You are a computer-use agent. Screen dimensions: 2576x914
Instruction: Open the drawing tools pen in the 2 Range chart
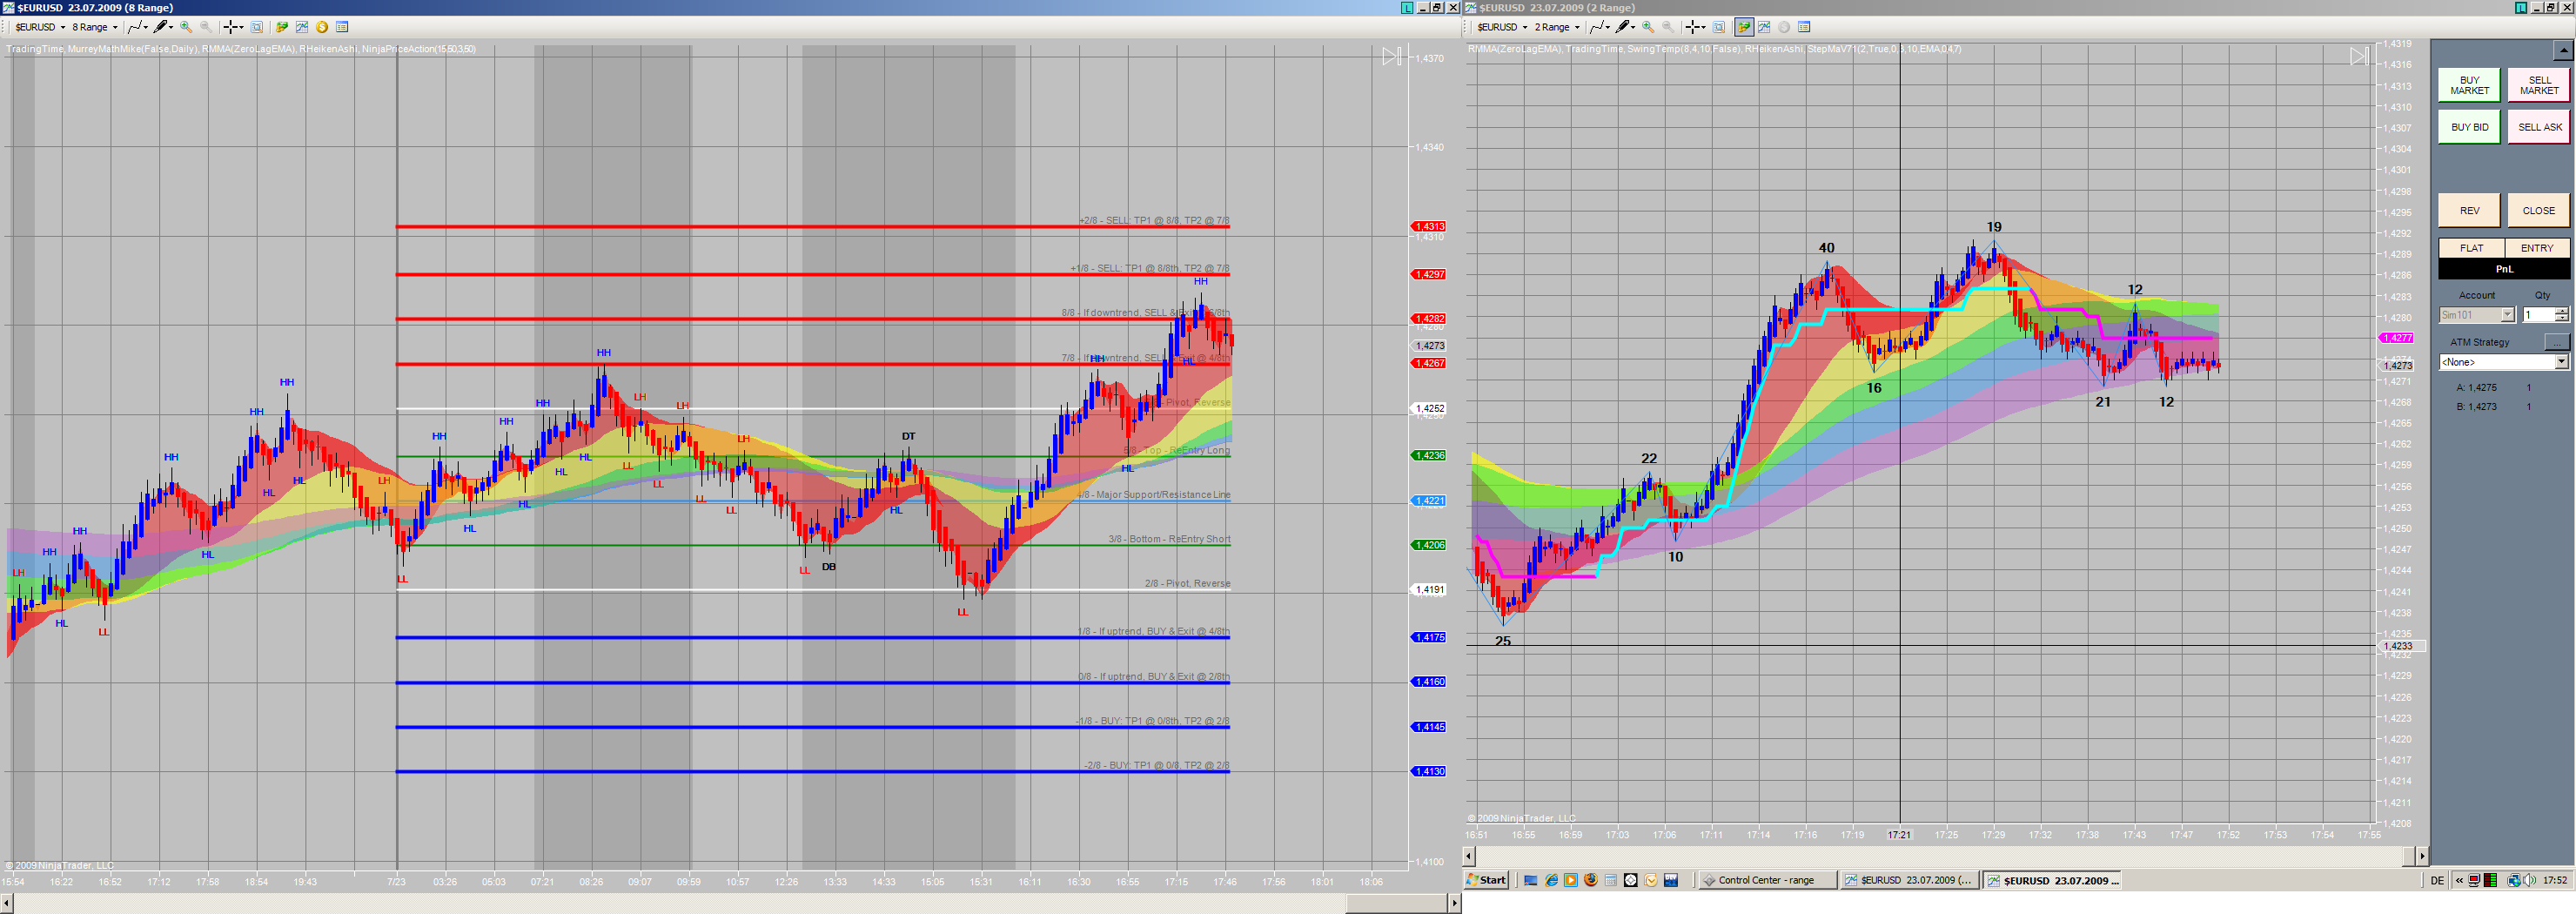coord(1625,27)
